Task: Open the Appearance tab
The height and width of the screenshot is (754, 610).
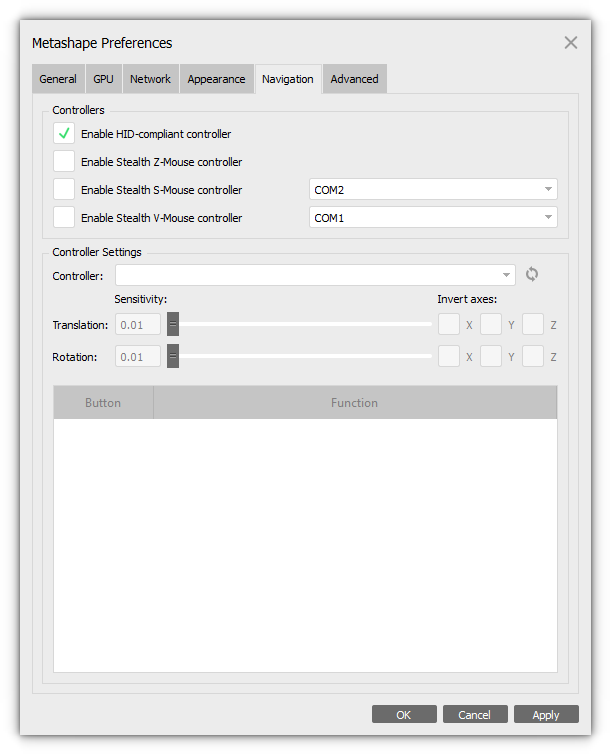Action: tap(216, 79)
